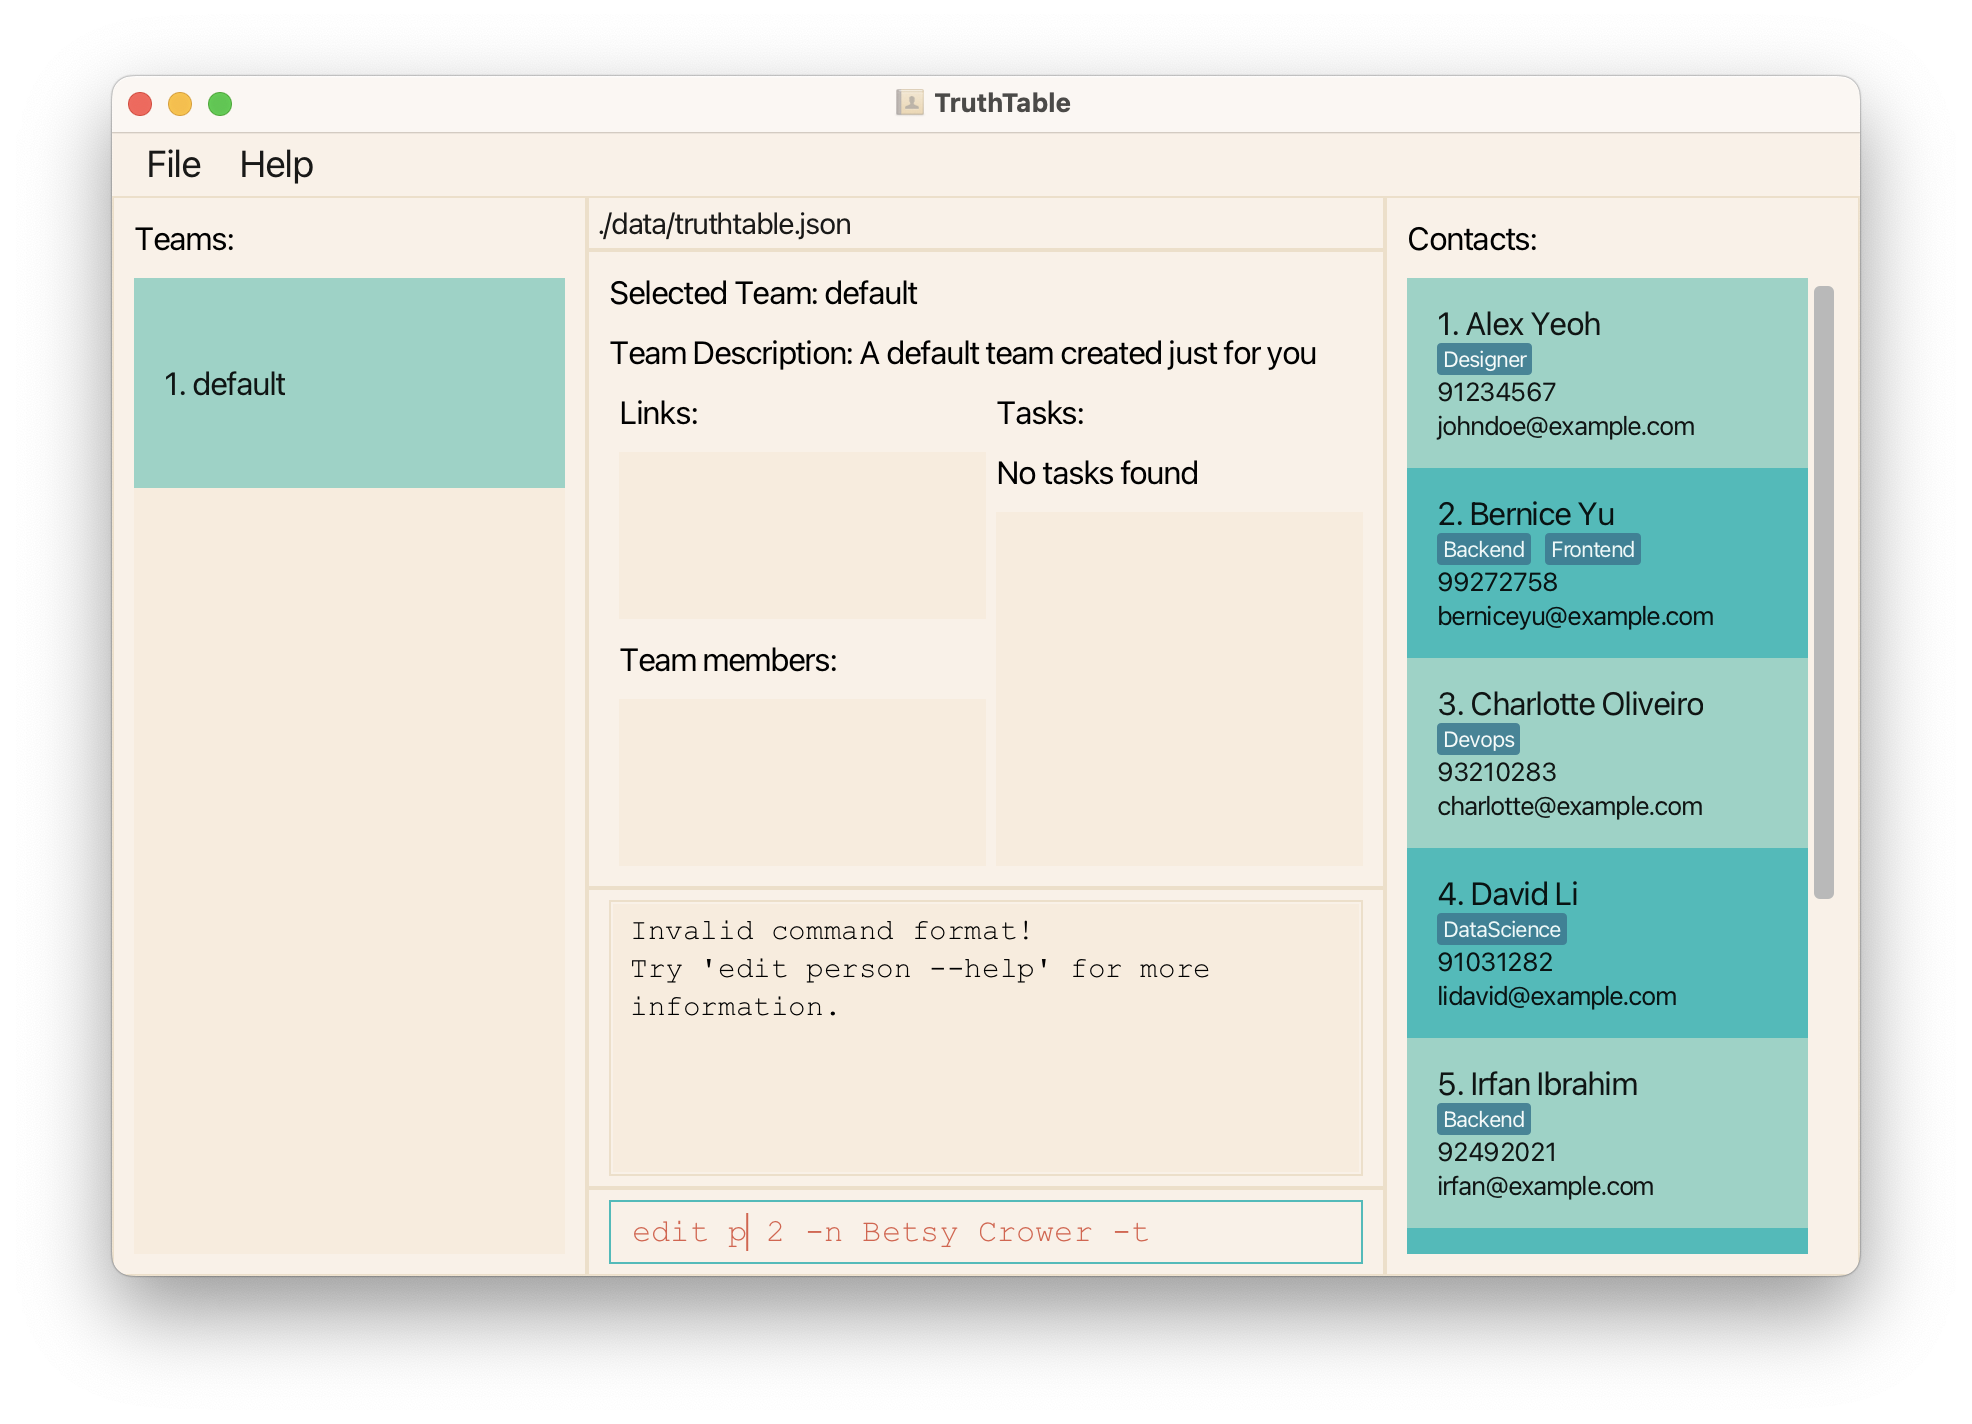Click the Devops tag label
Image resolution: width=1972 pixels, height=1424 pixels.
1478,739
